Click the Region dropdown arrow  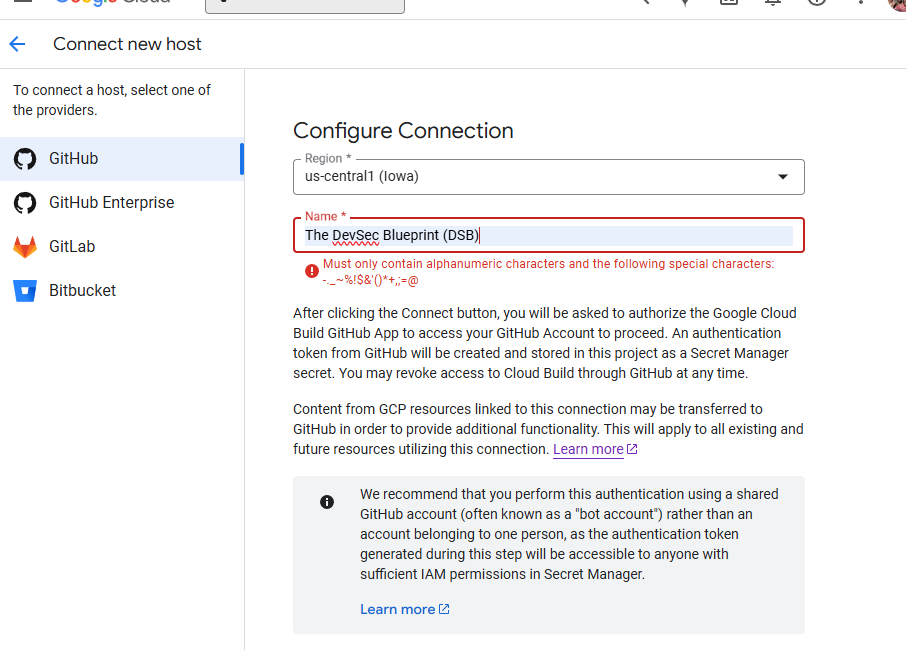click(x=783, y=177)
